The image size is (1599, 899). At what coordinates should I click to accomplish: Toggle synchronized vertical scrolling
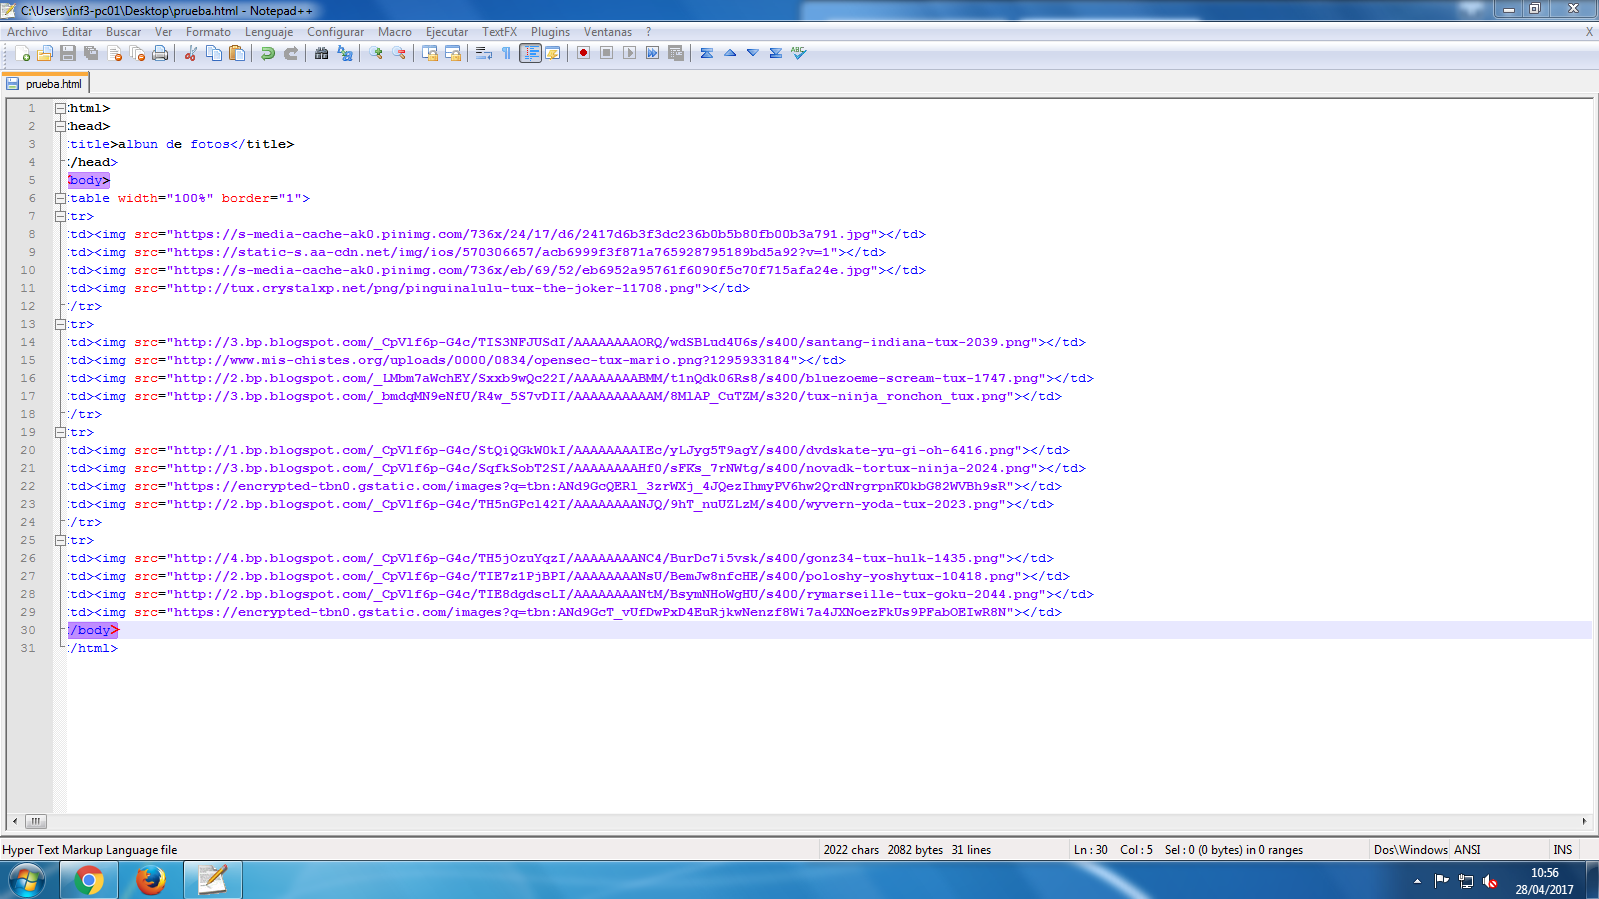[x=429, y=53]
